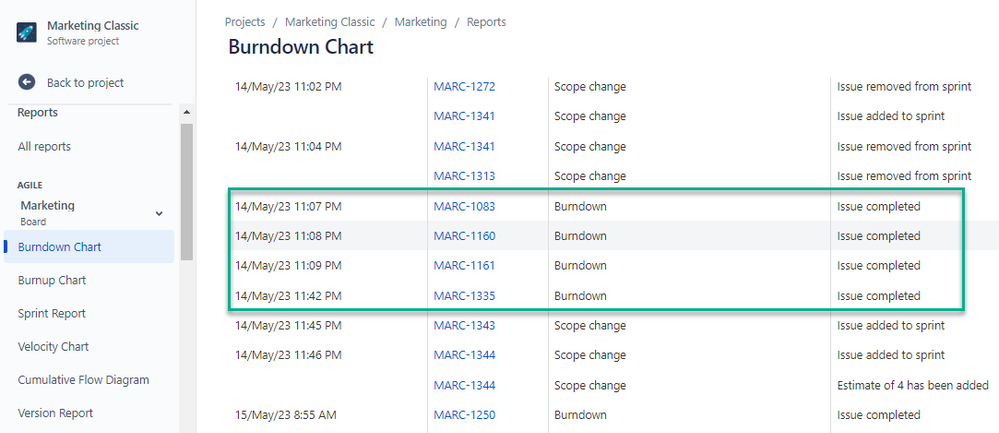
Task: Click the Burndown Chart page heading
Action: pos(301,47)
